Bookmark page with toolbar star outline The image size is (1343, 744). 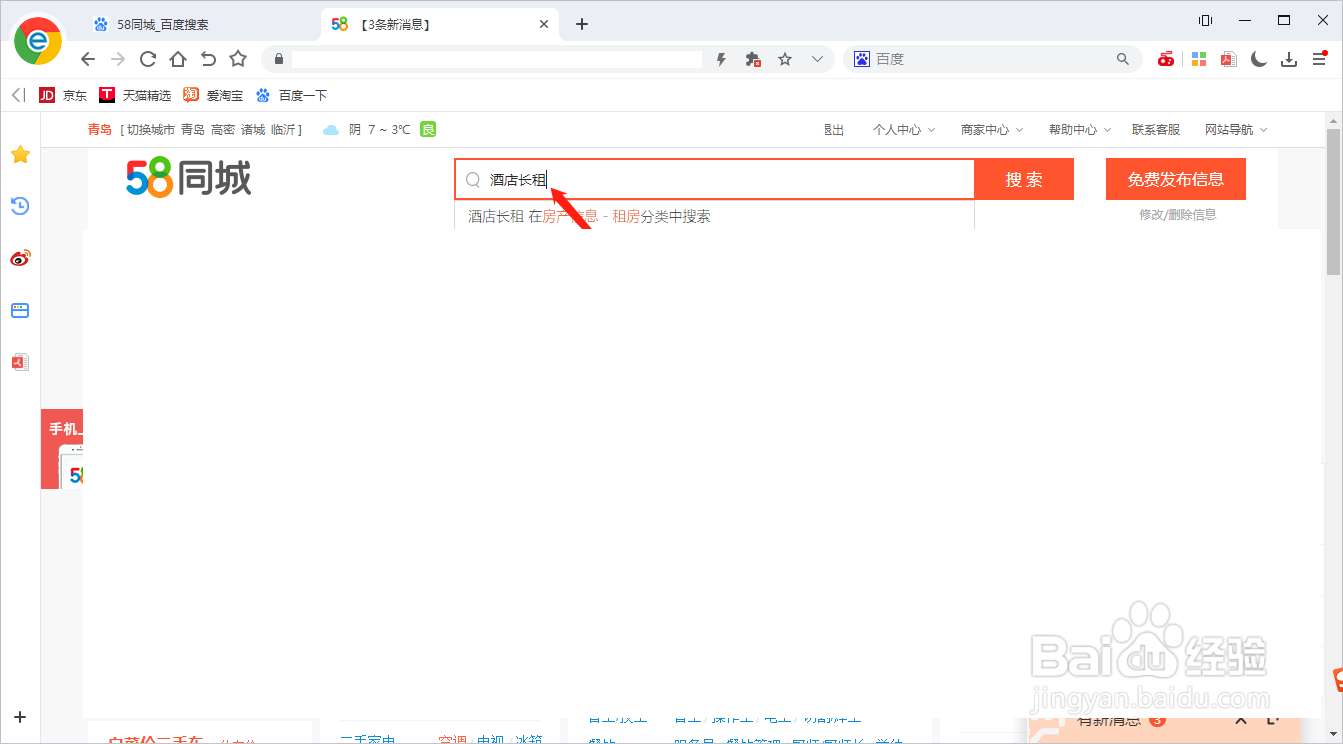[238, 59]
